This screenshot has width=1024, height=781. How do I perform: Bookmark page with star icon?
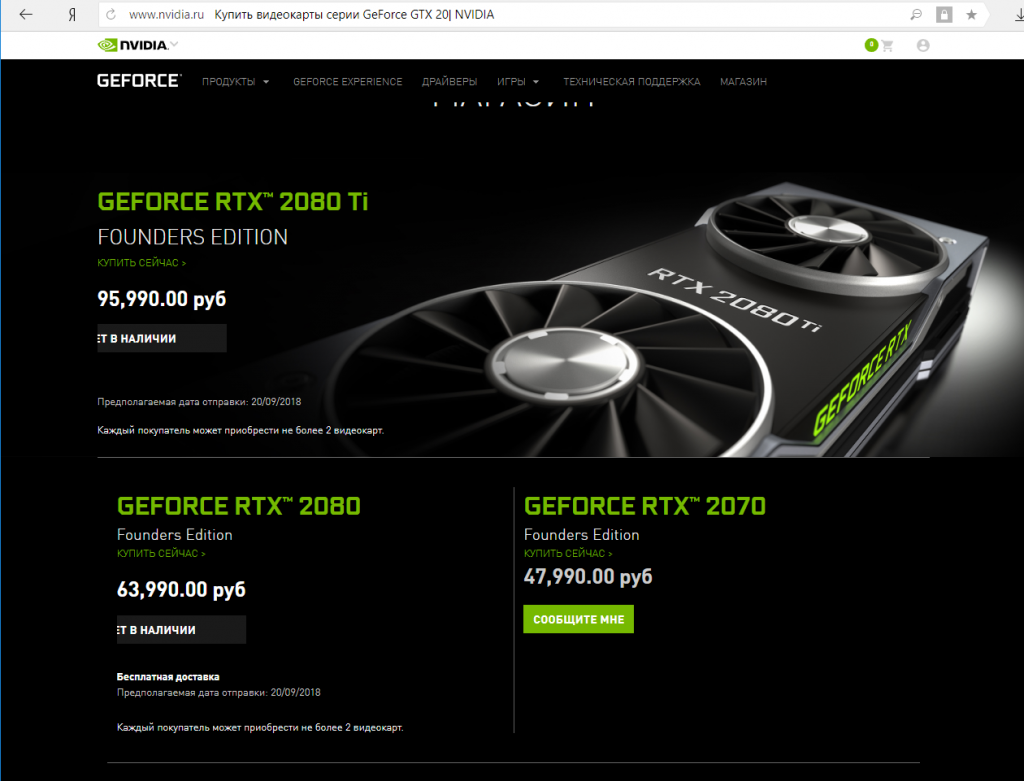(972, 14)
